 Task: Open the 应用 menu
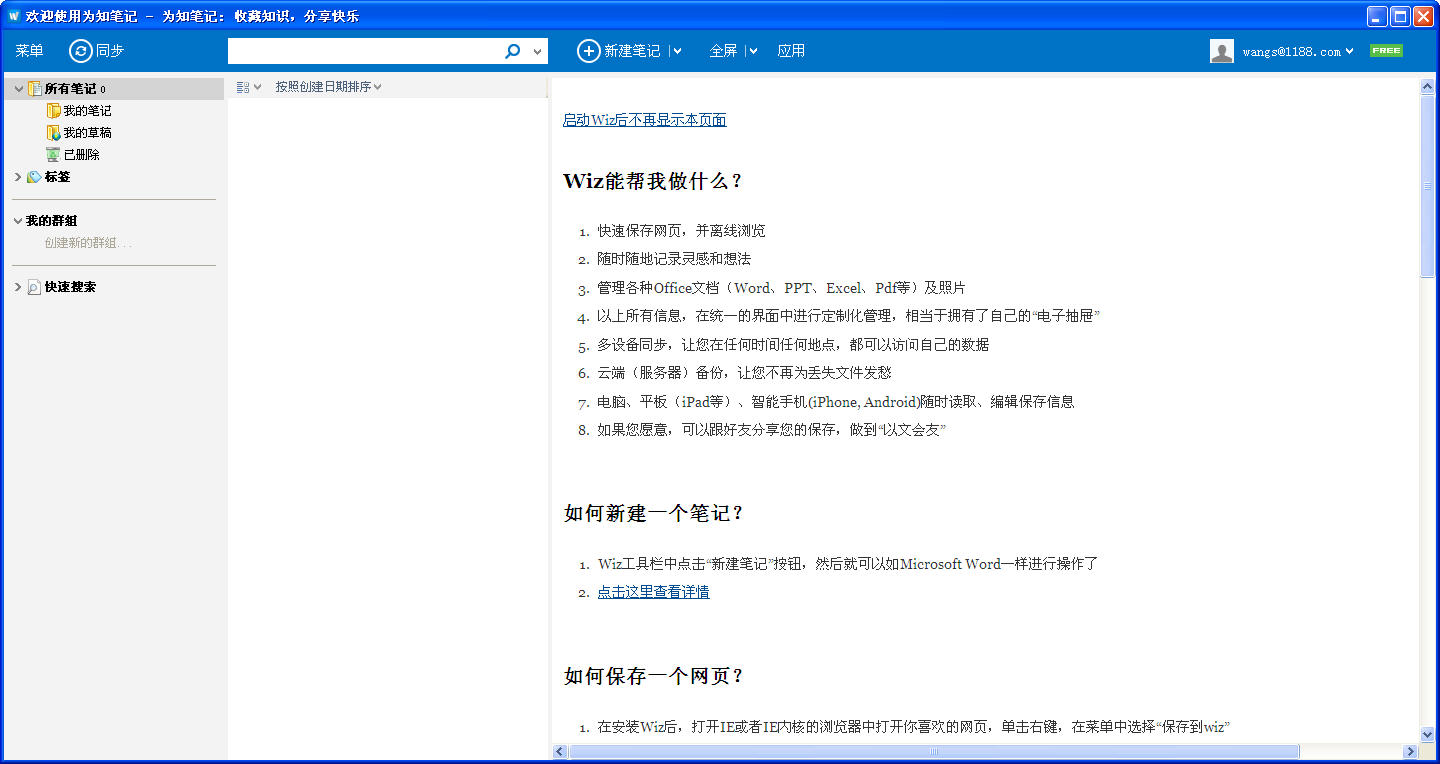(x=791, y=51)
